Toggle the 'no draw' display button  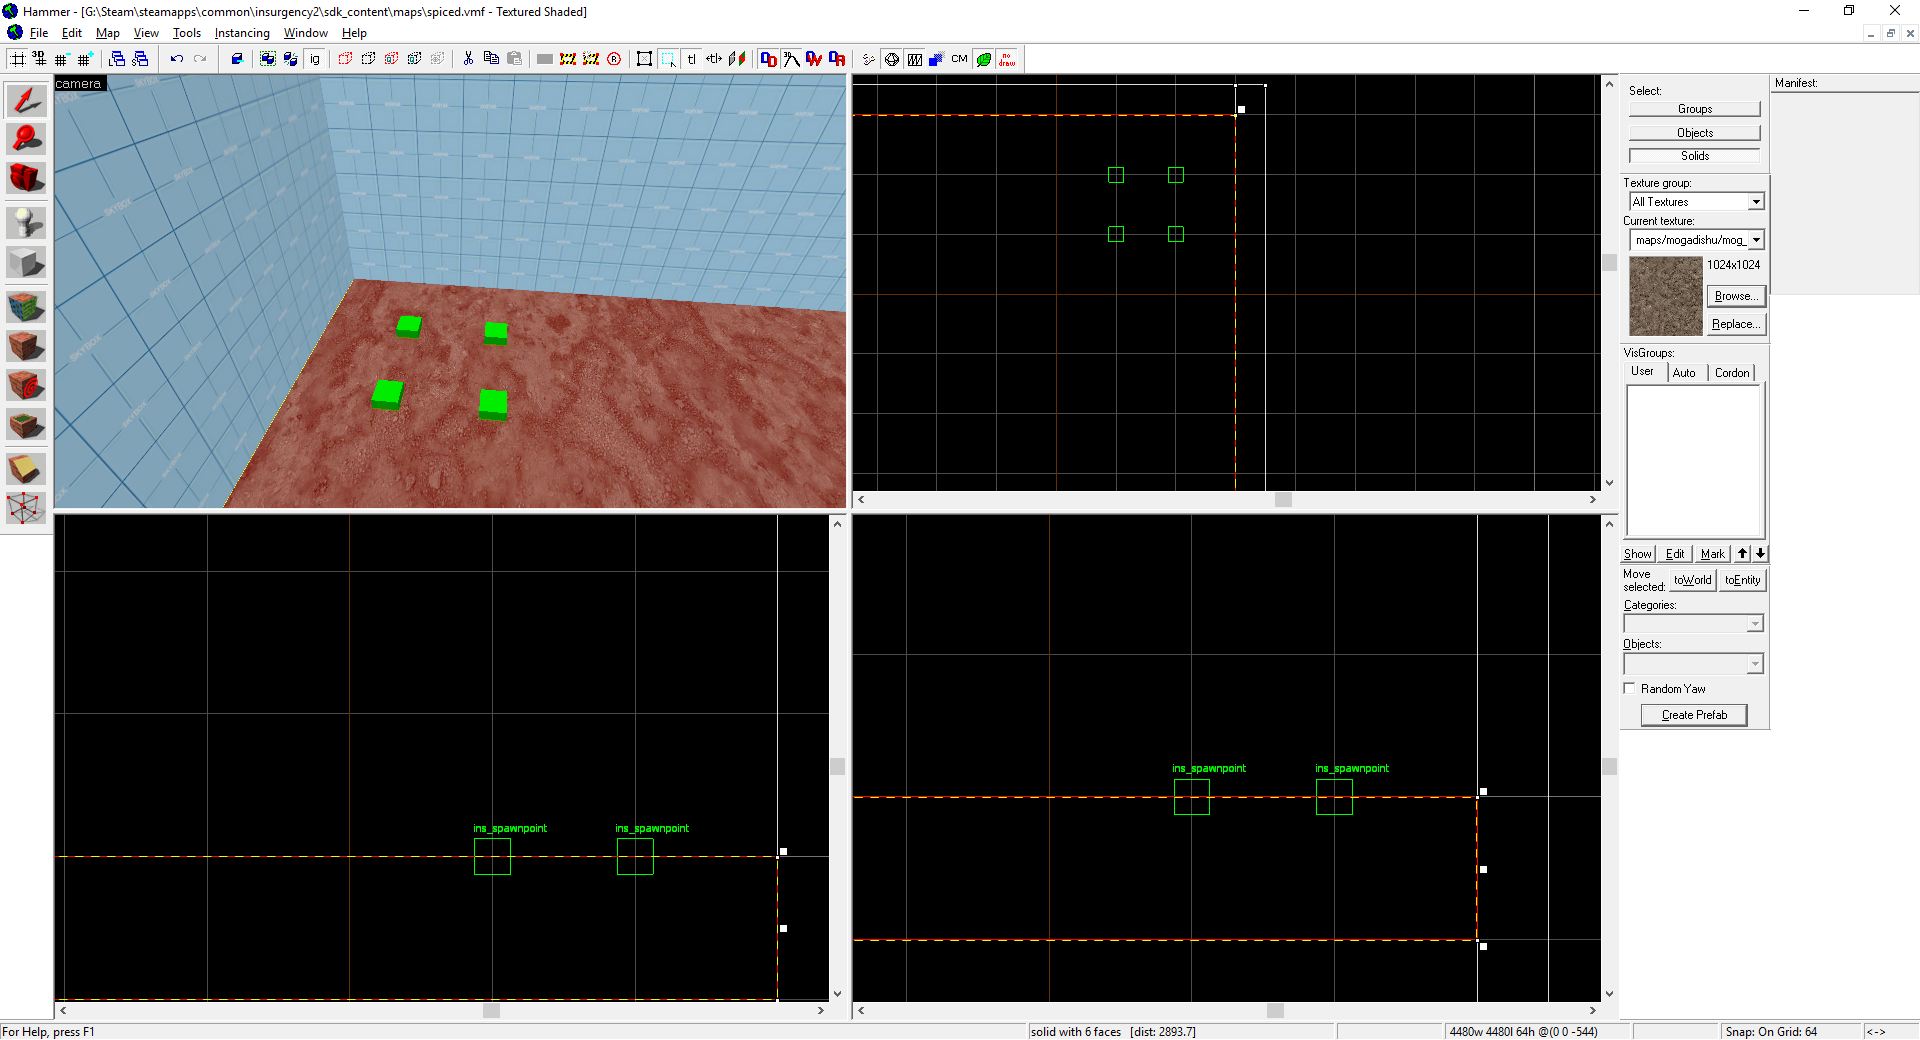point(1007,59)
